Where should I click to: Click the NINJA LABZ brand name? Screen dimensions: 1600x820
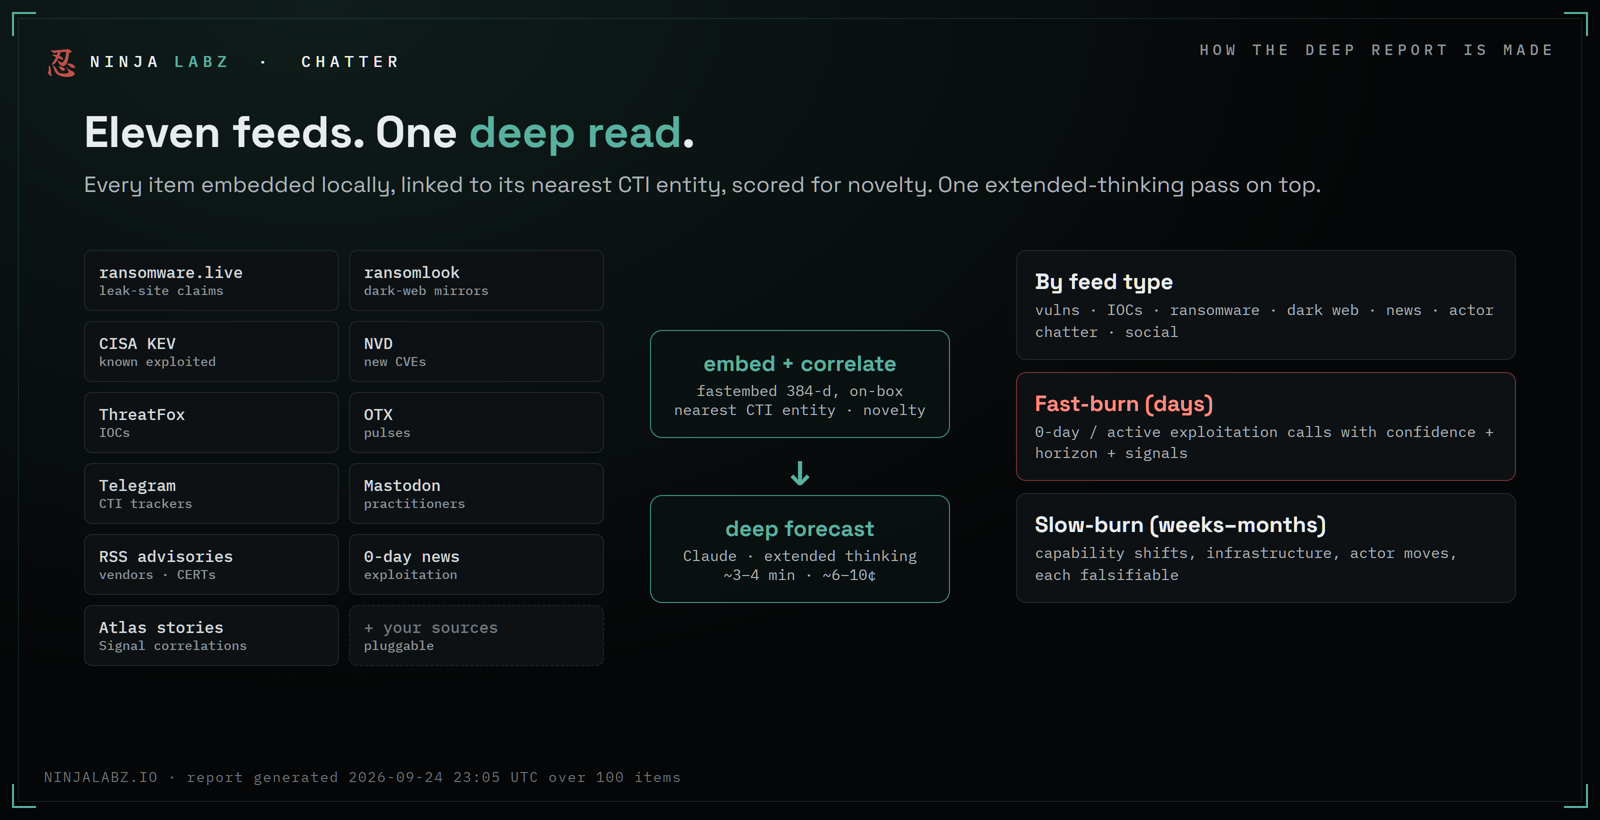tap(160, 62)
